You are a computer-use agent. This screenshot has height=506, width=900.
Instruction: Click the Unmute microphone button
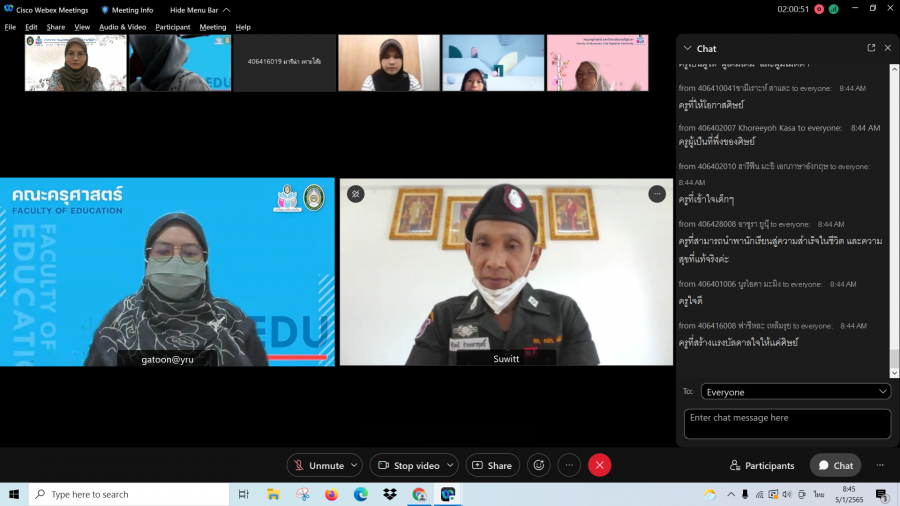[x=318, y=465]
